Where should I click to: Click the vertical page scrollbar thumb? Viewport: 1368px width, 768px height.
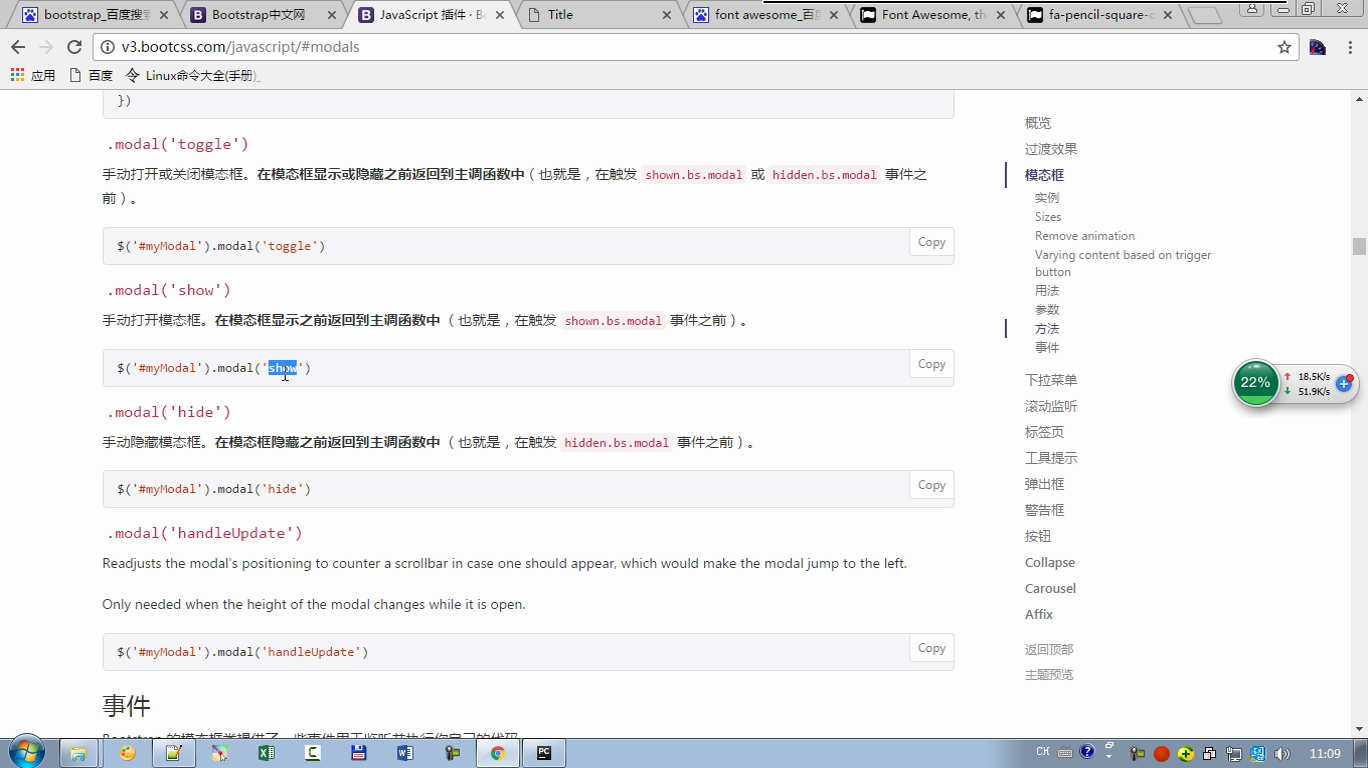(1359, 246)
